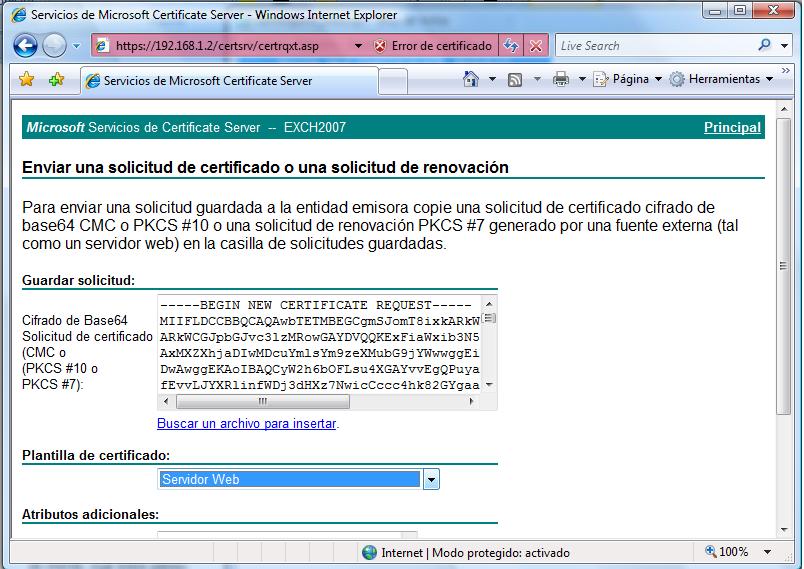Click the Home page icon
This screenshot has width=804, height=569.
tap(471, 79)
